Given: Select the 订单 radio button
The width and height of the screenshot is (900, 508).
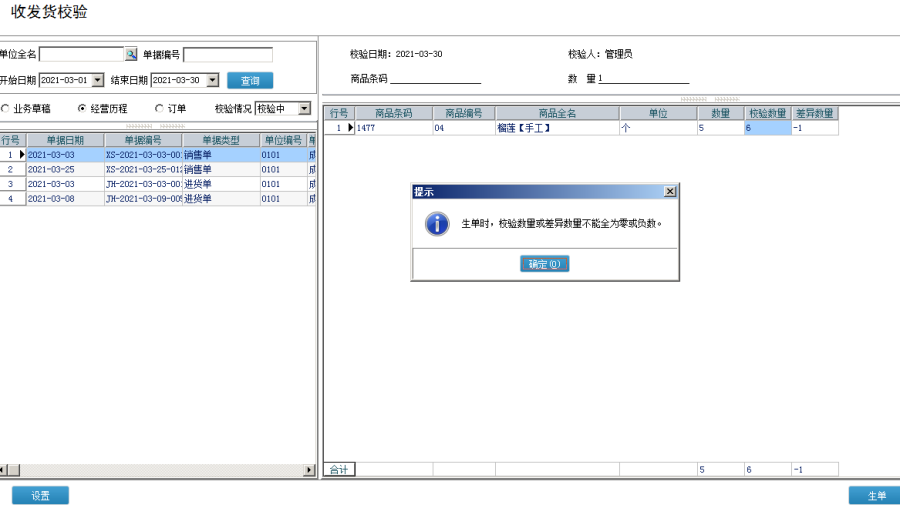Looking at the screenshot, I should pos(159,108).
